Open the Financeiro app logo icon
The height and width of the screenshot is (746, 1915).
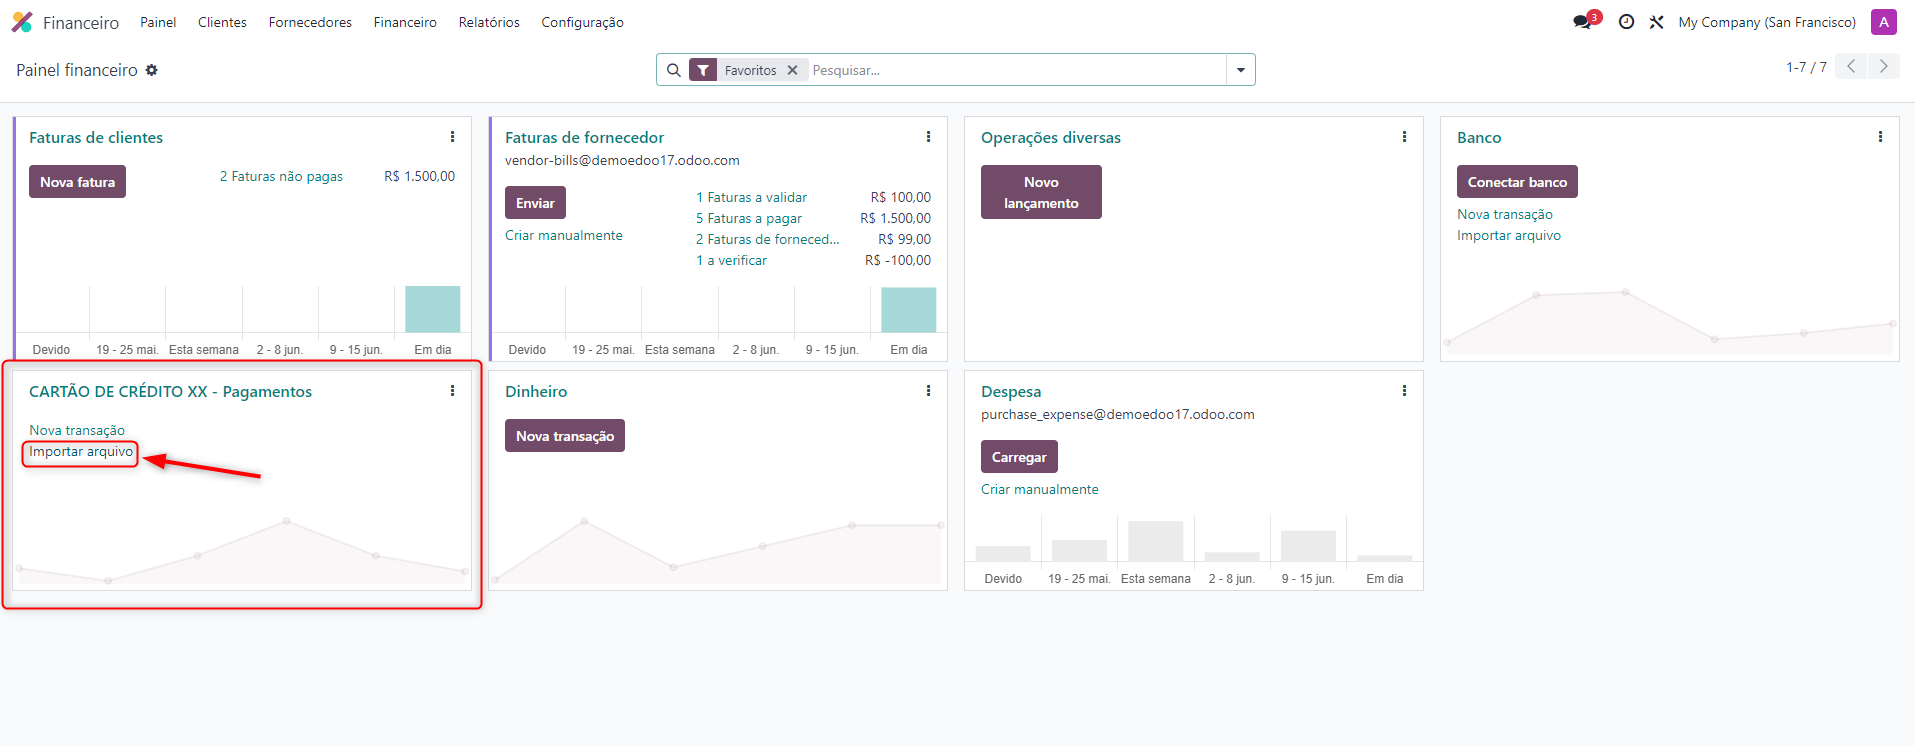22,22
